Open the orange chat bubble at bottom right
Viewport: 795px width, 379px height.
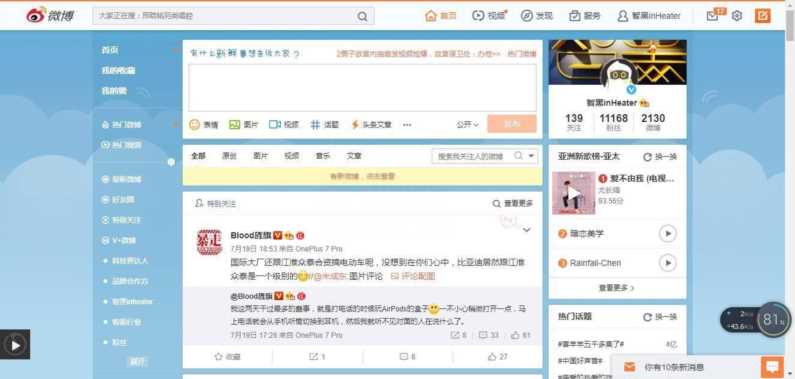pos(772,366)
